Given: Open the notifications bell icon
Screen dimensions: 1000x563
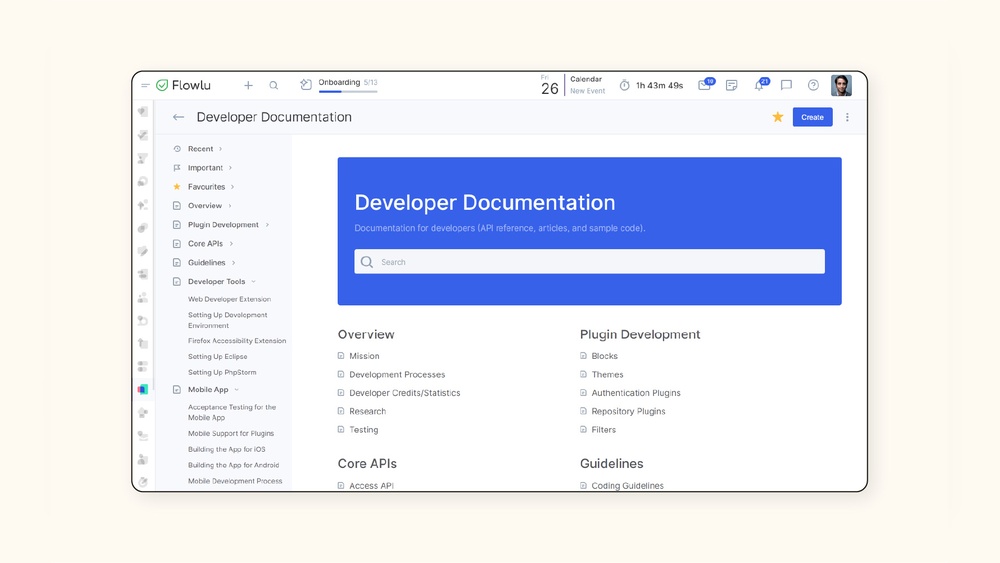Looking at the screenshot, I should coord(759,86).
